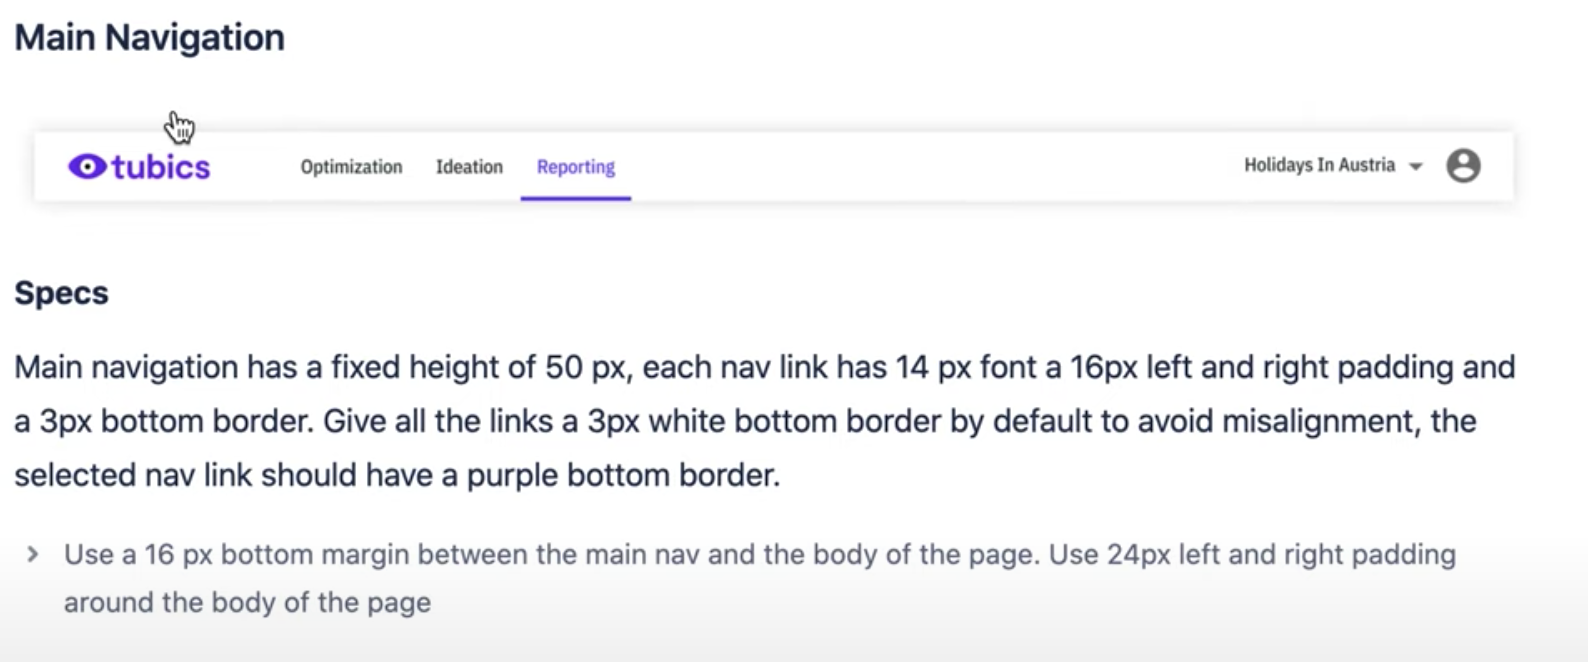The height and width of the screenshot is (662, 1588).
Task: Click the Specs heading
Action: (x=61, y=292)
